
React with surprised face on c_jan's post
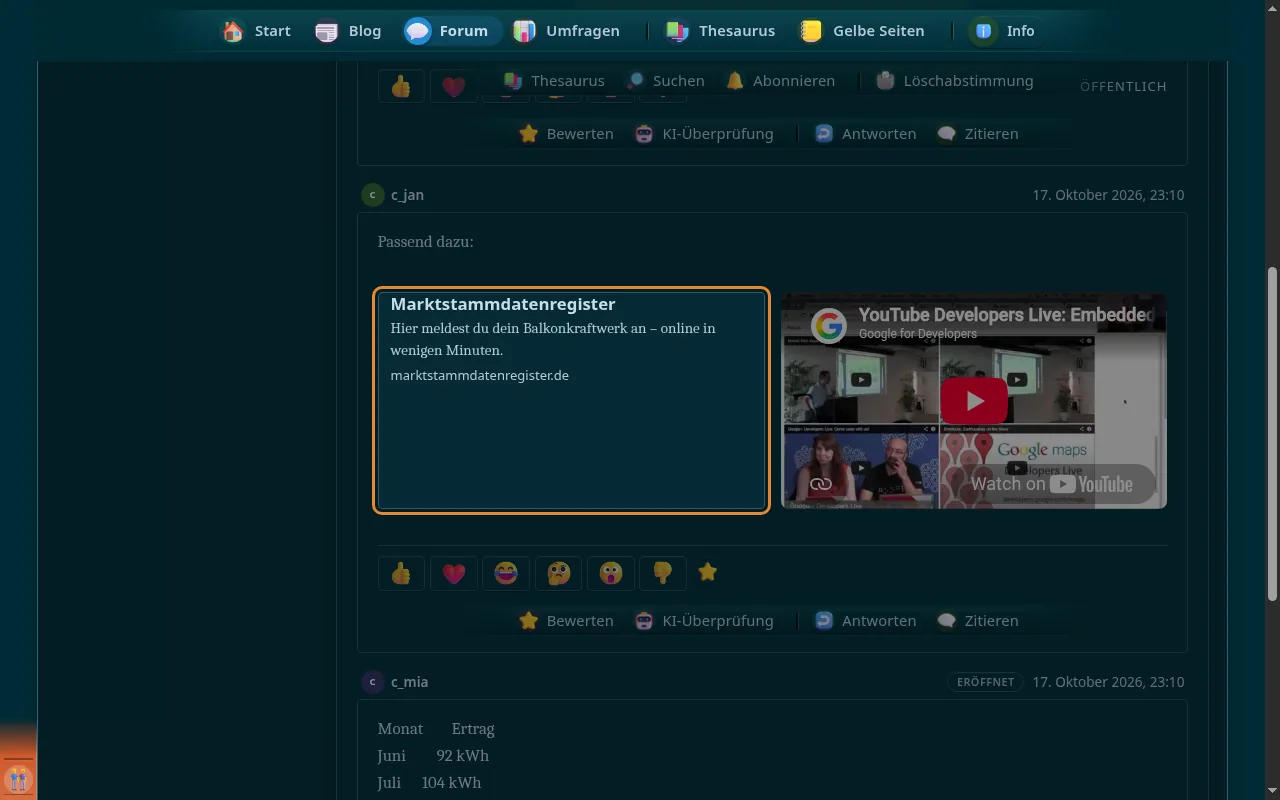610,573
